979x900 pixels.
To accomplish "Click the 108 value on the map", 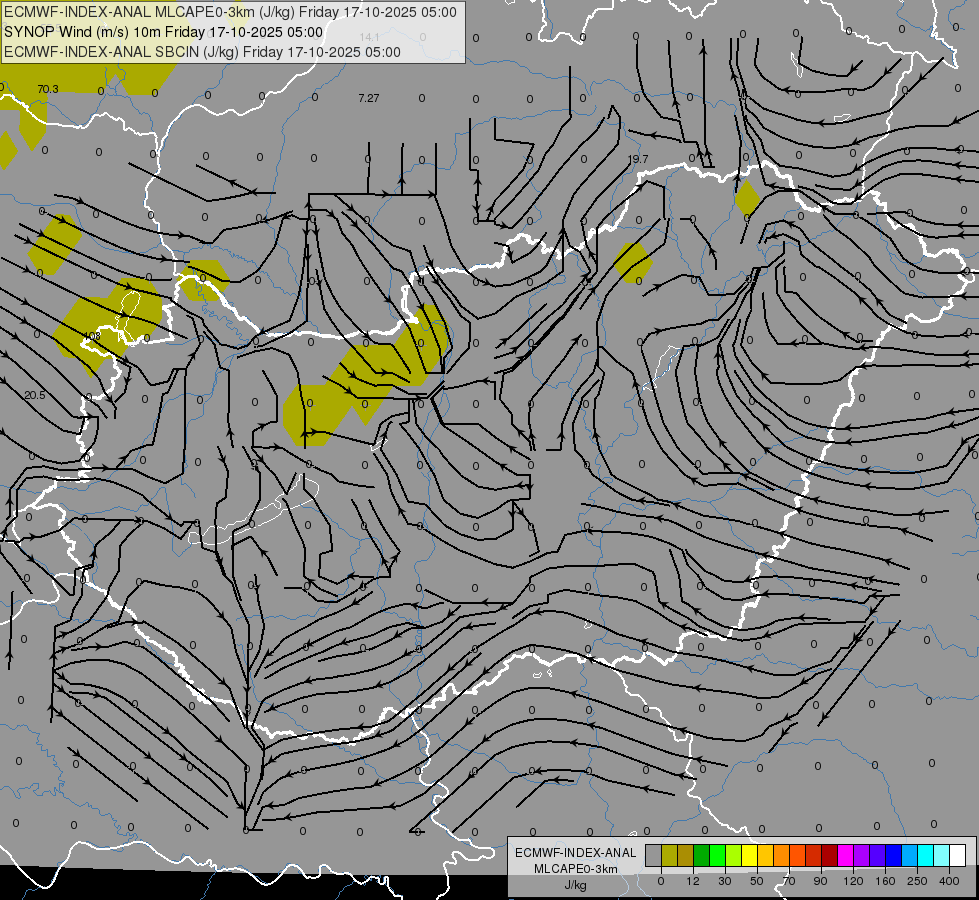I will point(91,336).
